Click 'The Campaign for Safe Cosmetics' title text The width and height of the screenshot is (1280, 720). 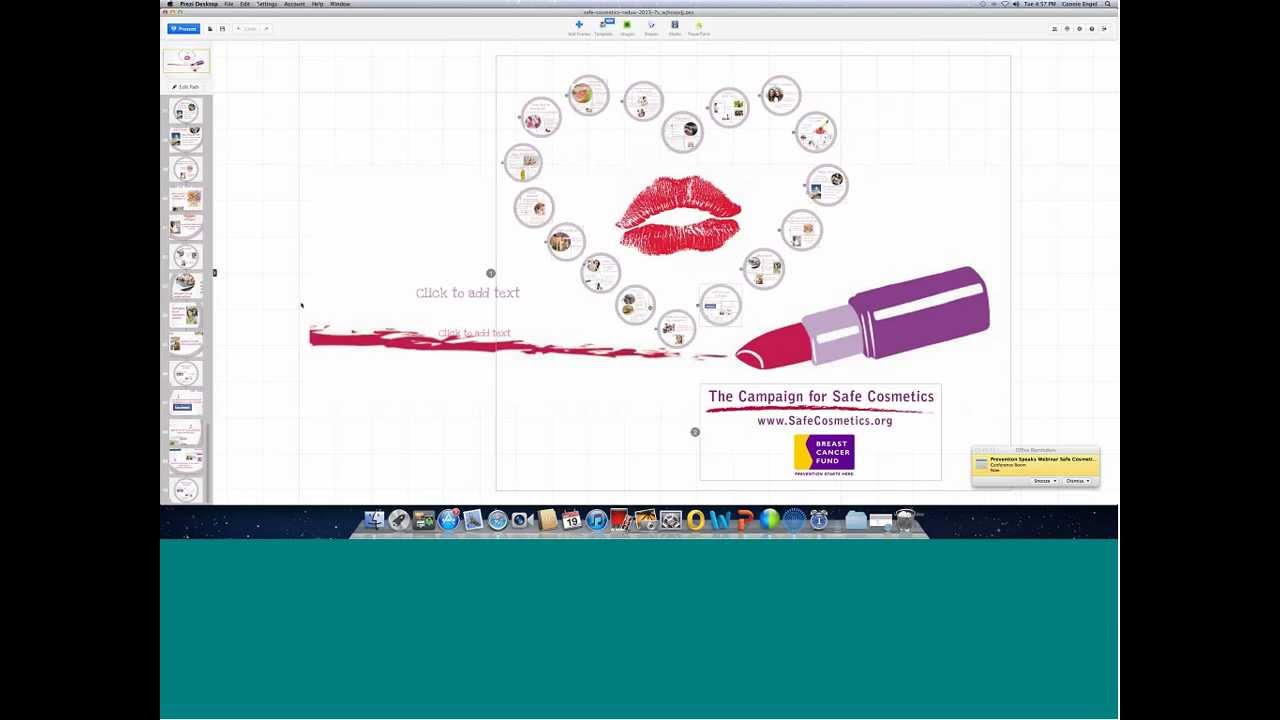tap(821, 397)
